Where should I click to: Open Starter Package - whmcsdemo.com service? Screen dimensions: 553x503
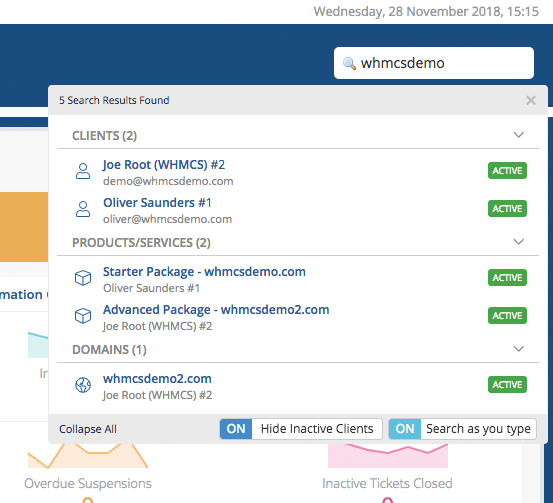tap(204, 272)
